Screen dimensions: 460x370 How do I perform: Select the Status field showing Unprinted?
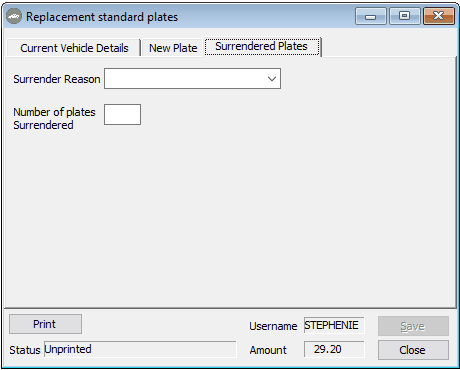pyautogui.click(x=140, y=349)
